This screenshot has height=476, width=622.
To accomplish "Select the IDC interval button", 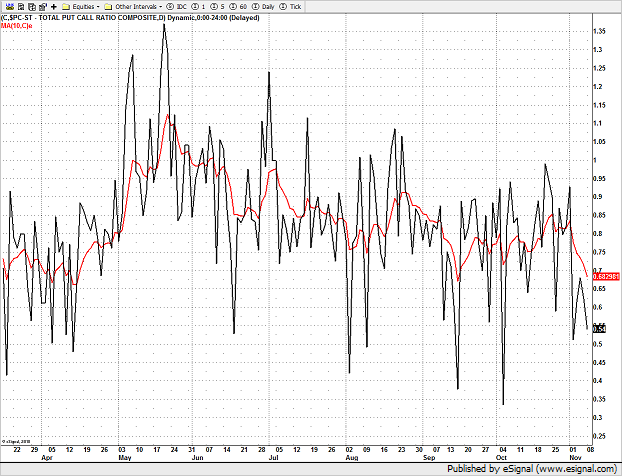I will point(177,7).
